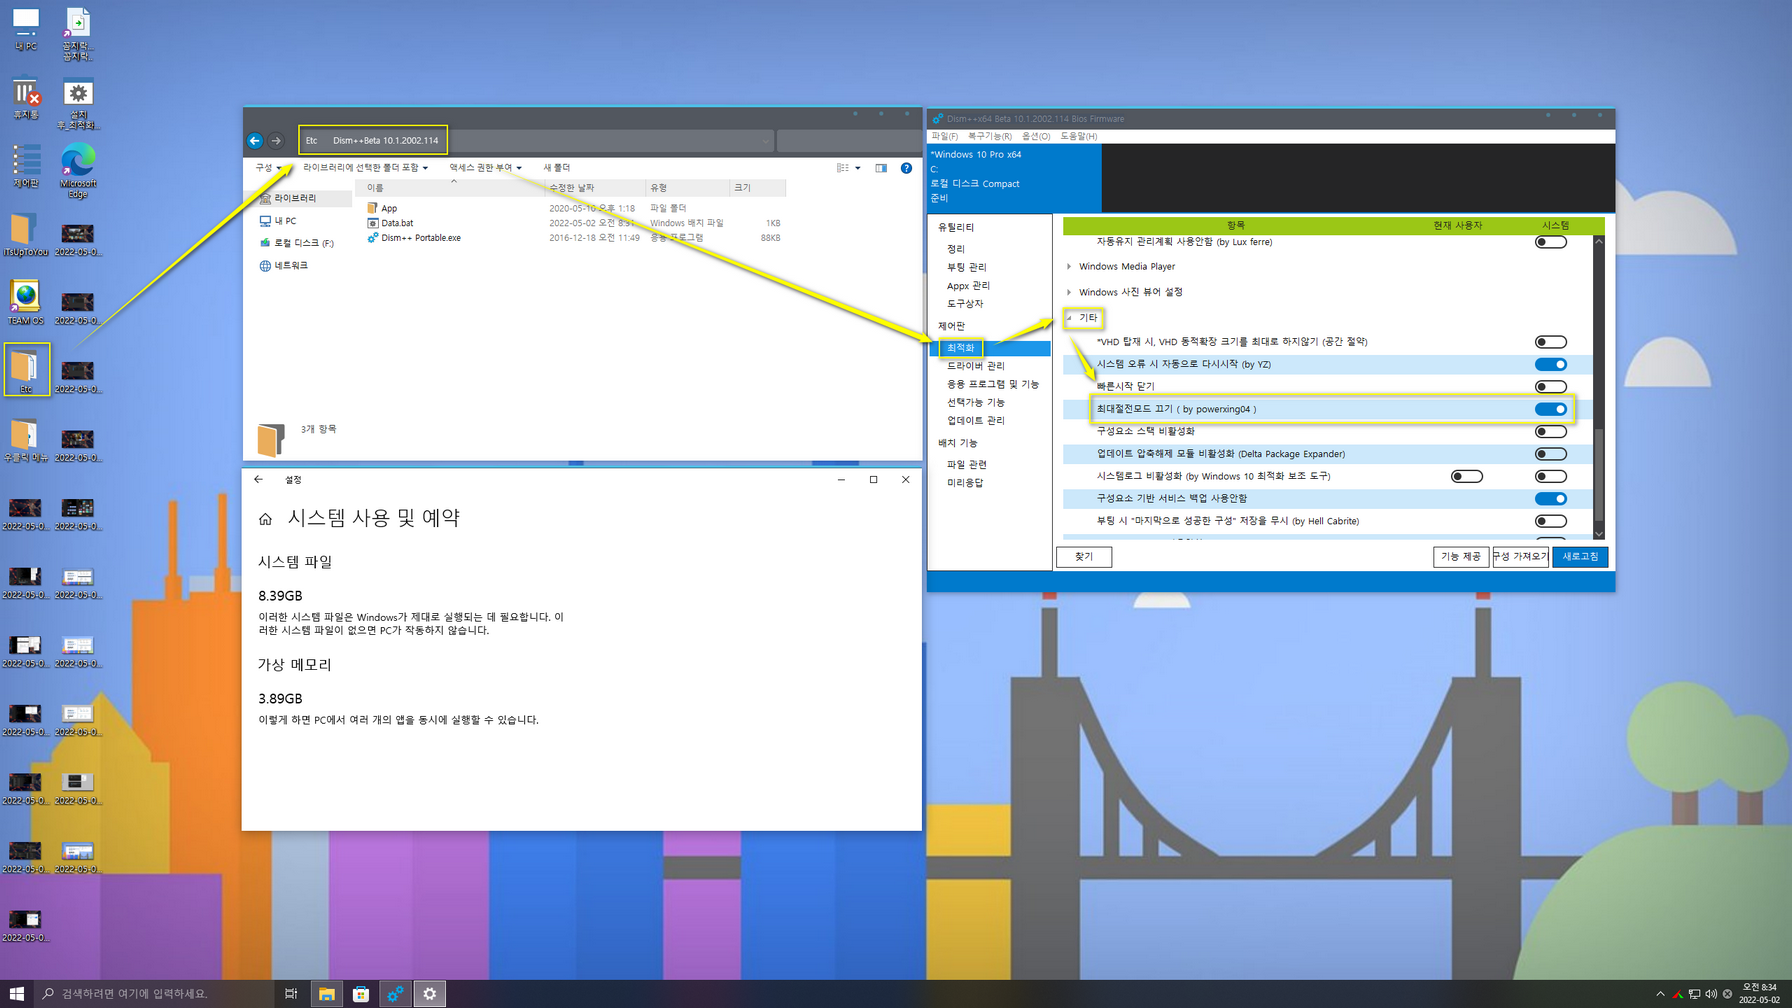The image size is (1792, 1008).
Task: Open the Explorer help question mark icon
Action: pos(906,168)
